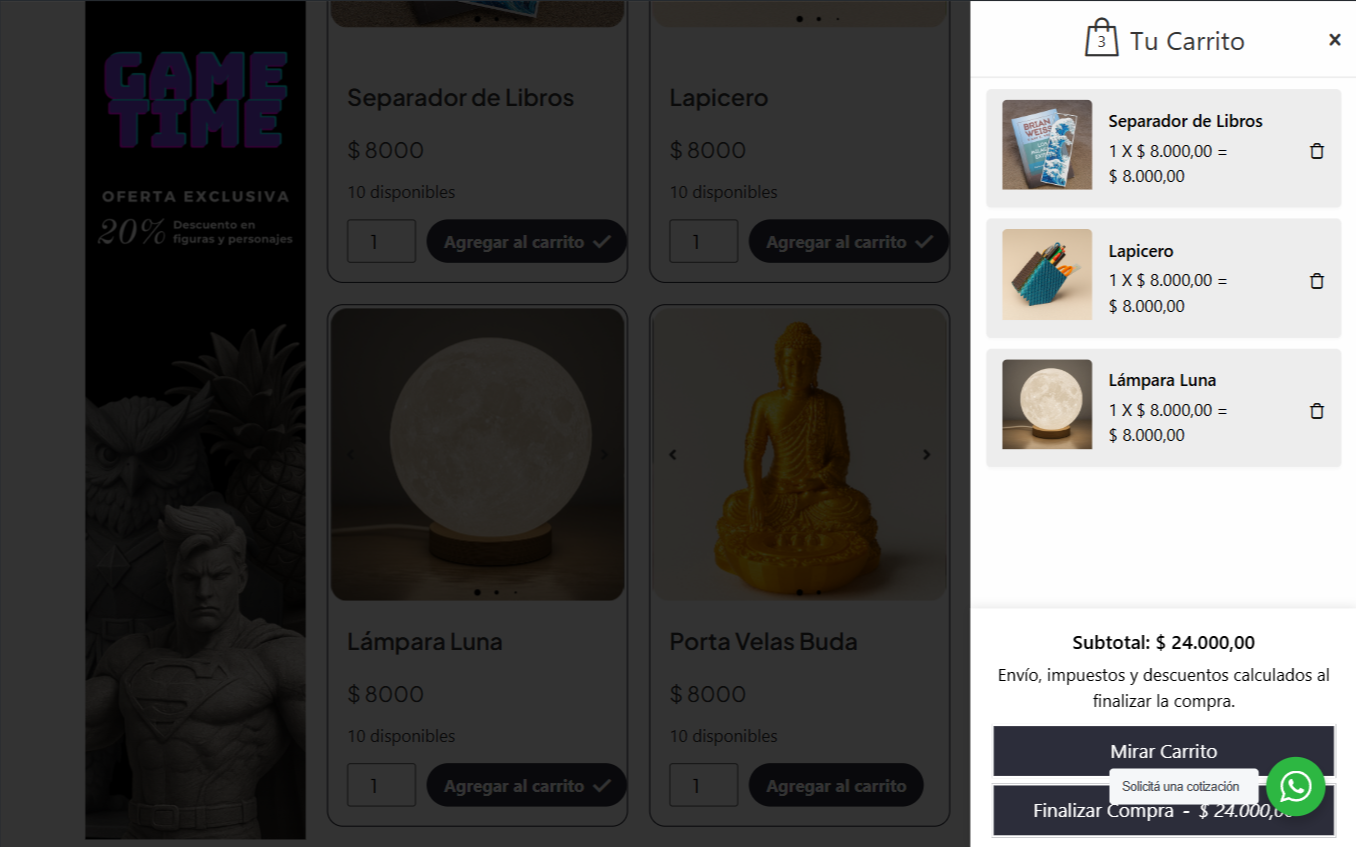Viewport: 1356px width, 847px height.
Task: Click the shopping bag cart icon
Action: [x=1101, y=38]
